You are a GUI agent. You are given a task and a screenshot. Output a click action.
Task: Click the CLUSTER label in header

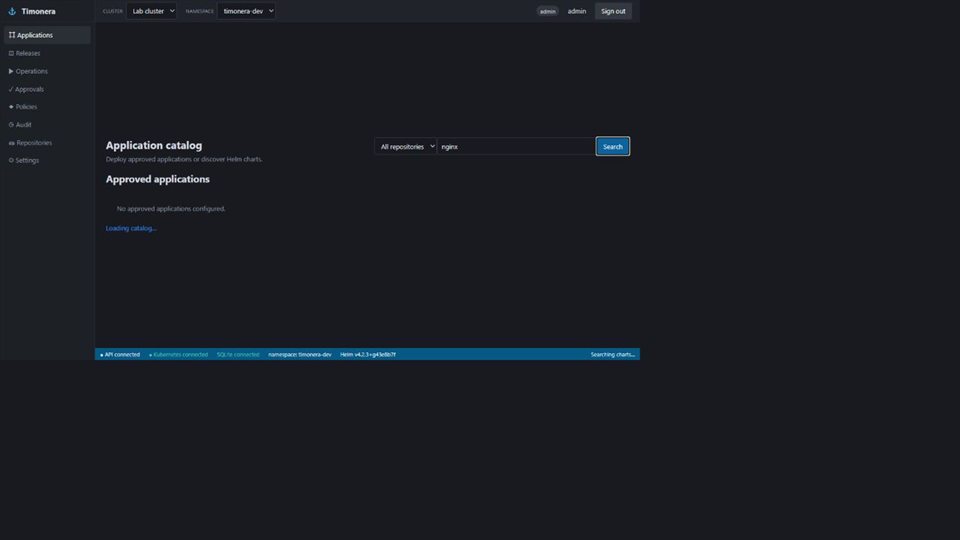tap(113, 11)
